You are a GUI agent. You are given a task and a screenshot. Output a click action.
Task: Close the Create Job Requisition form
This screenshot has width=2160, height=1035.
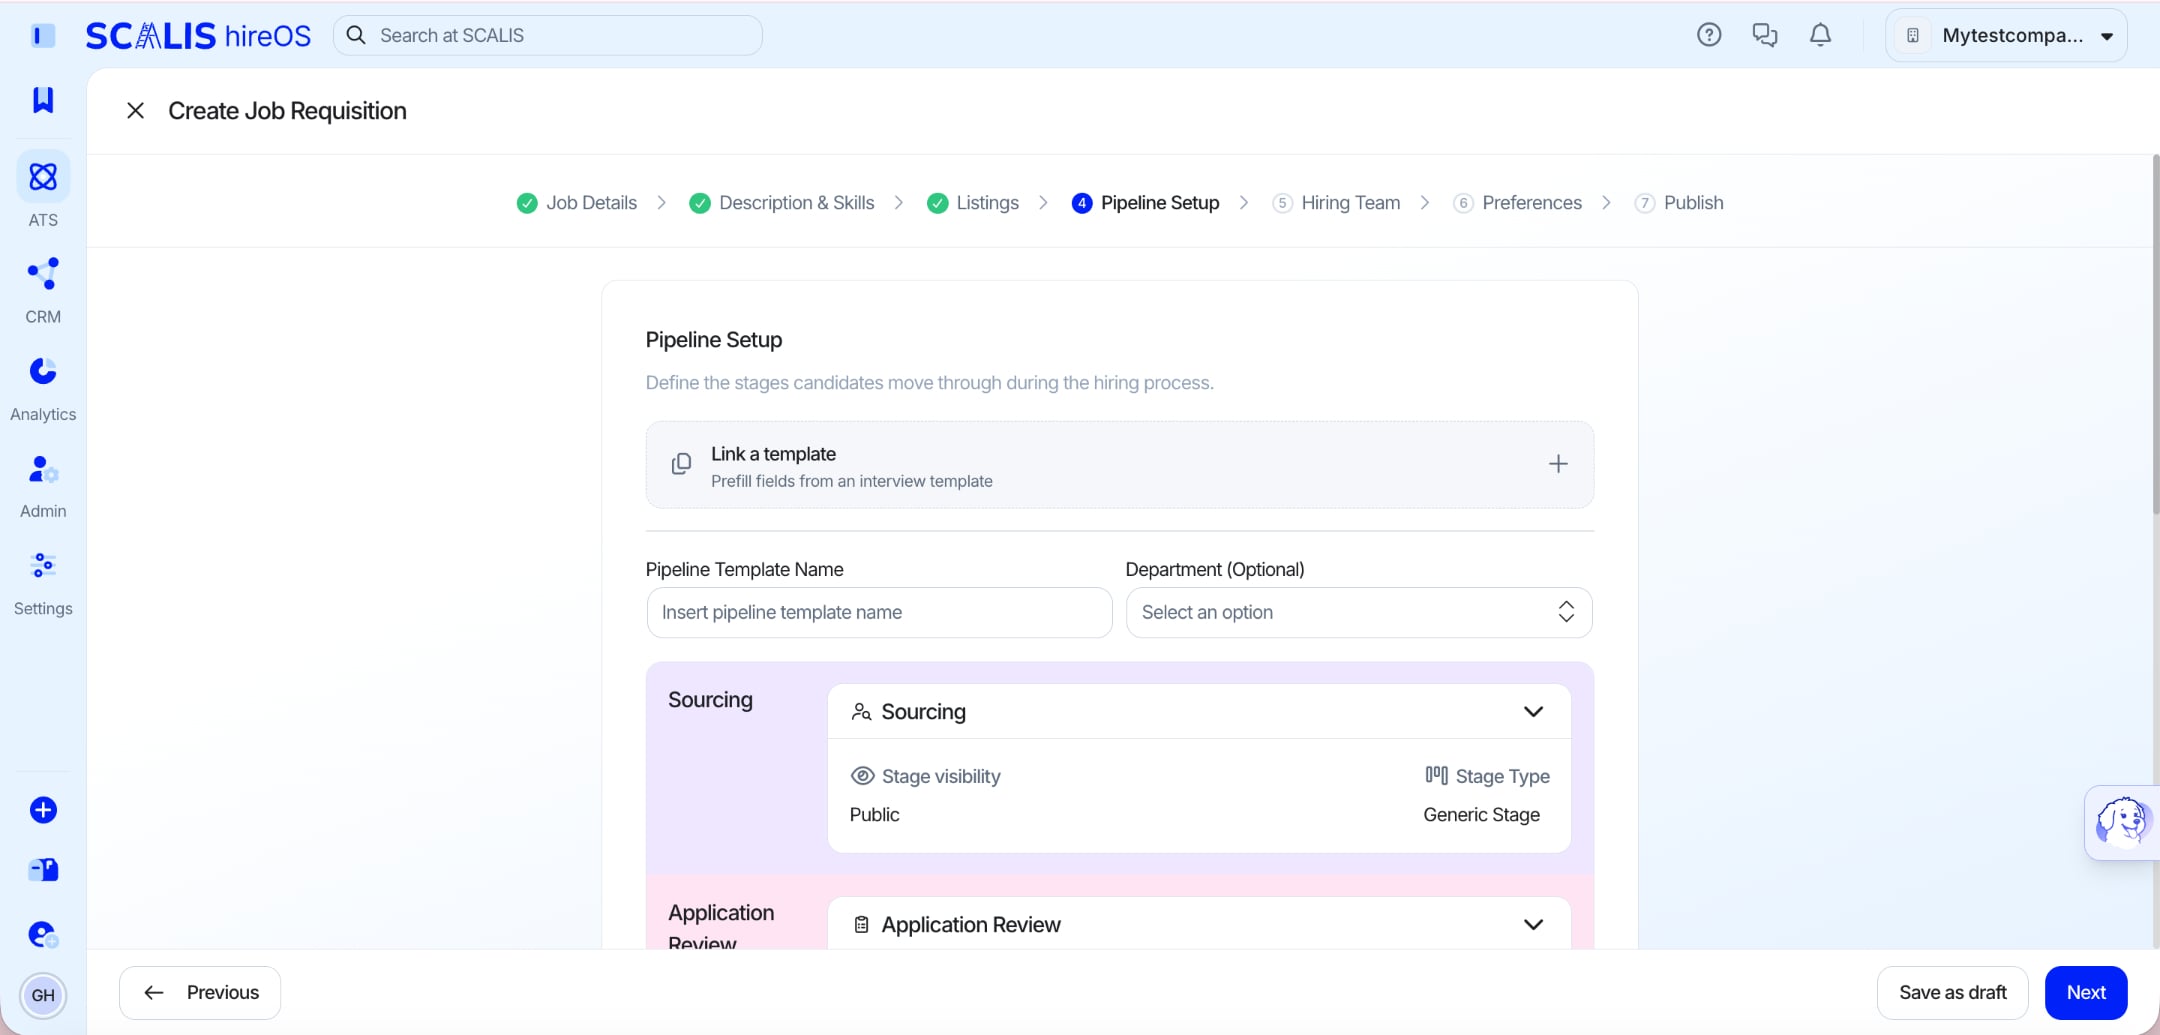click(136, 111)
